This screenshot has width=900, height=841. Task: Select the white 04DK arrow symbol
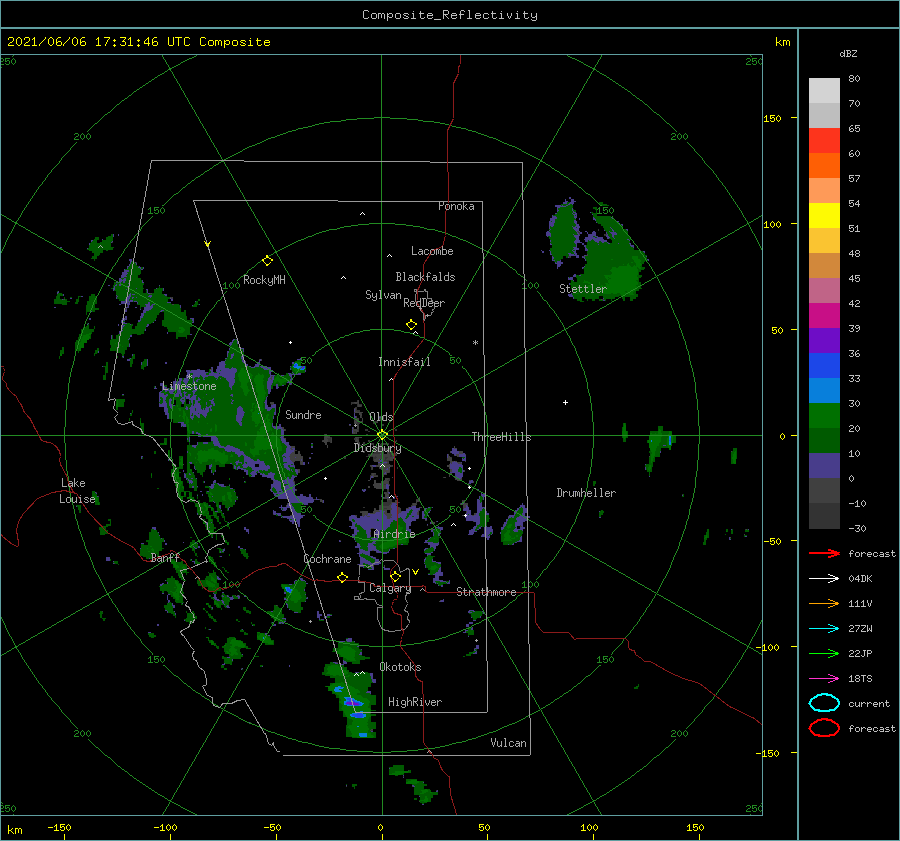tap(824, 579)
